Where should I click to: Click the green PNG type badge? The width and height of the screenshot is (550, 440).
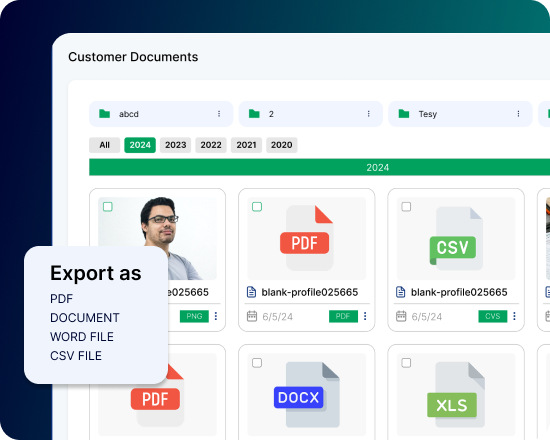[x=194, y=316]
